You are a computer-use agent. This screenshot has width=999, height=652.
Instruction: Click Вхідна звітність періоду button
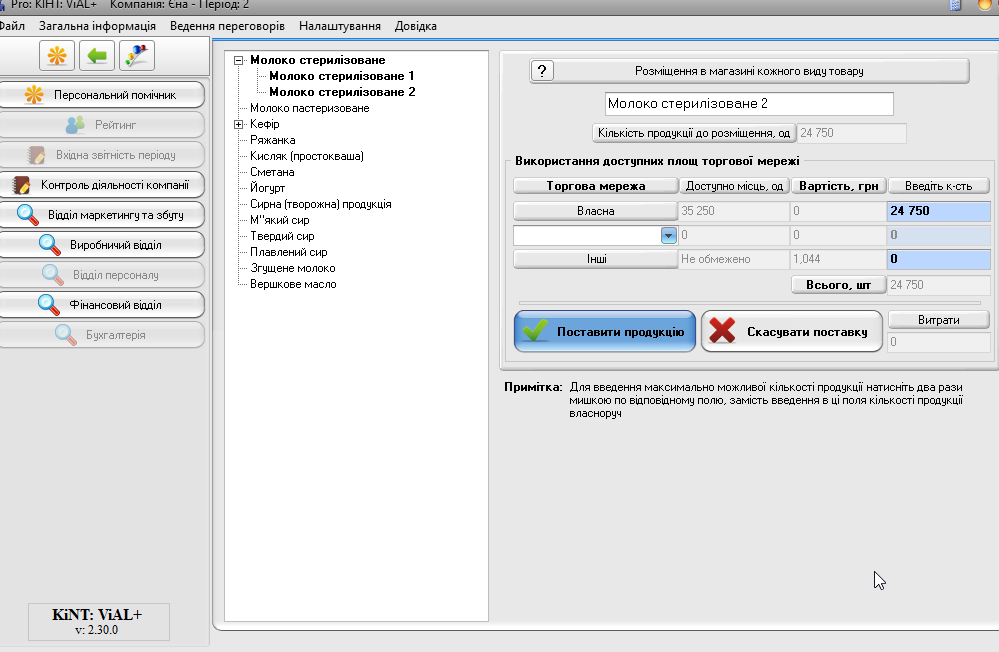point(102,155)
